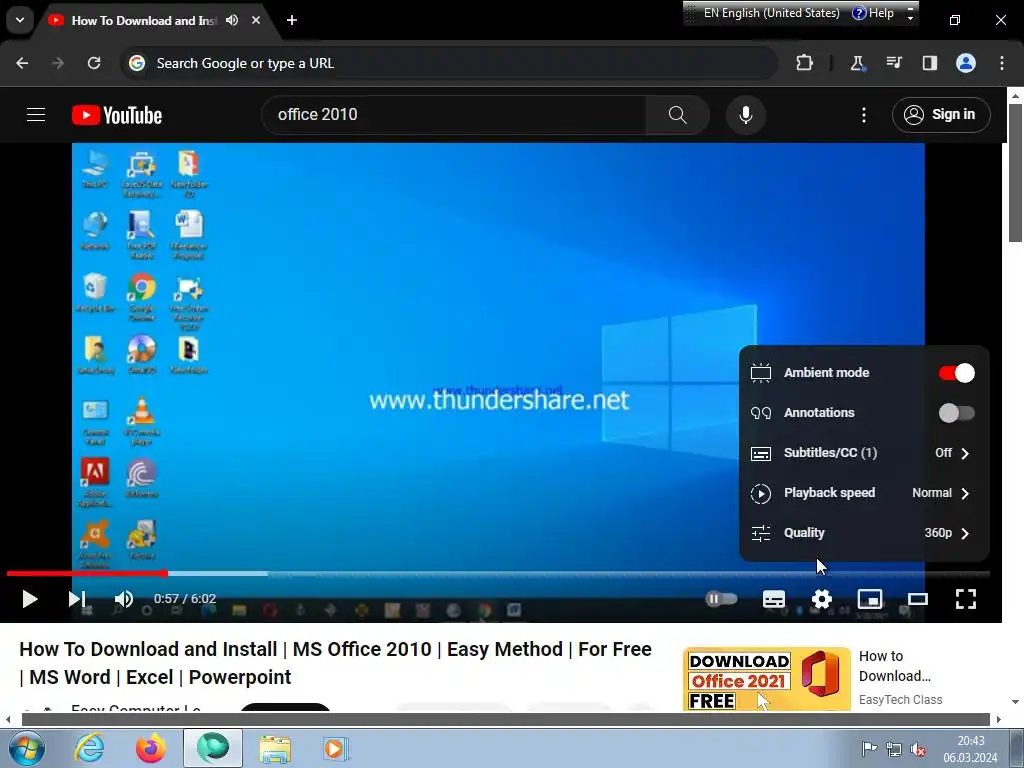The image size is (1024, 768).
Task: Open the Playback speed submenu
Action: pos(864,493)
